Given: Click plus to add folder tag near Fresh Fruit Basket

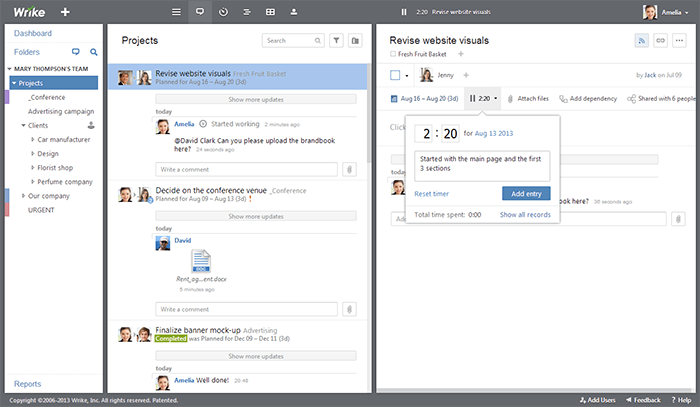Looking at the screenshot, I should [461, 54].
